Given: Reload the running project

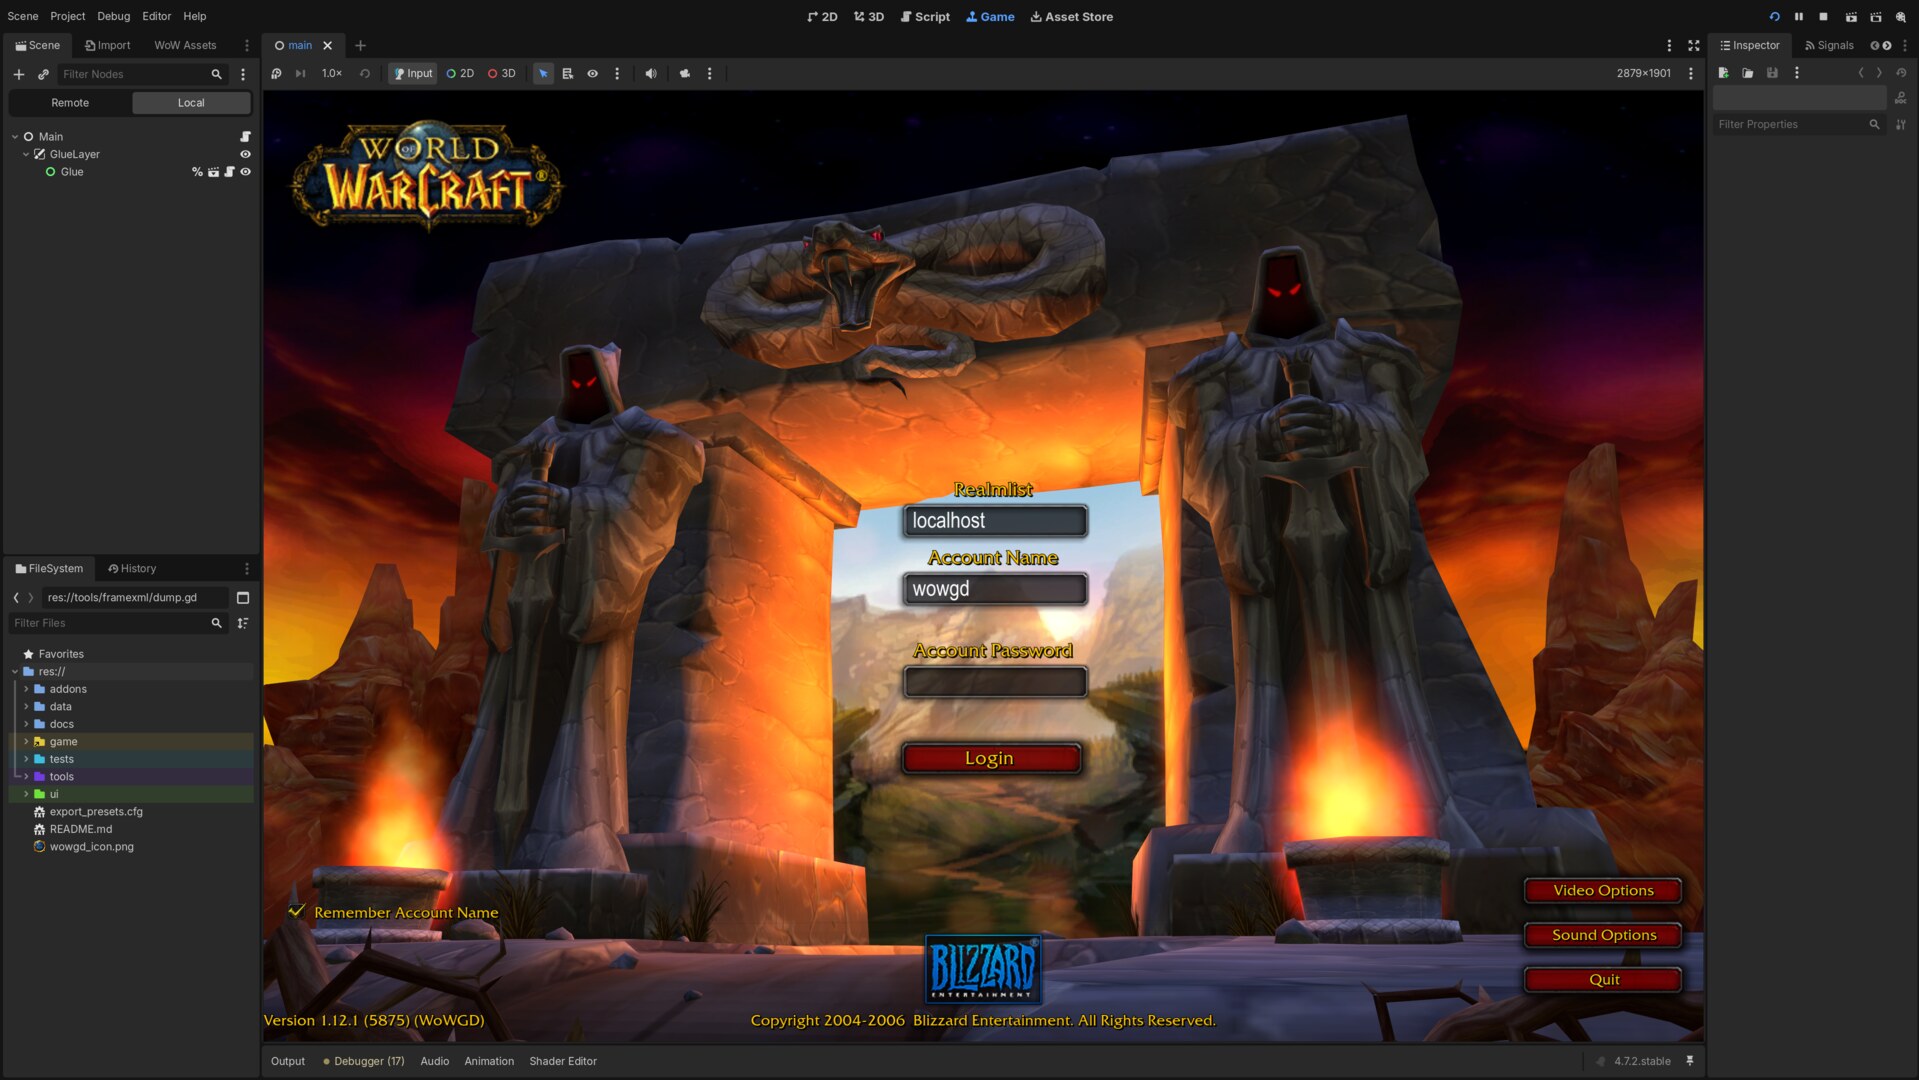Looking at the screenshot, I should click(x=1774, y=17).
